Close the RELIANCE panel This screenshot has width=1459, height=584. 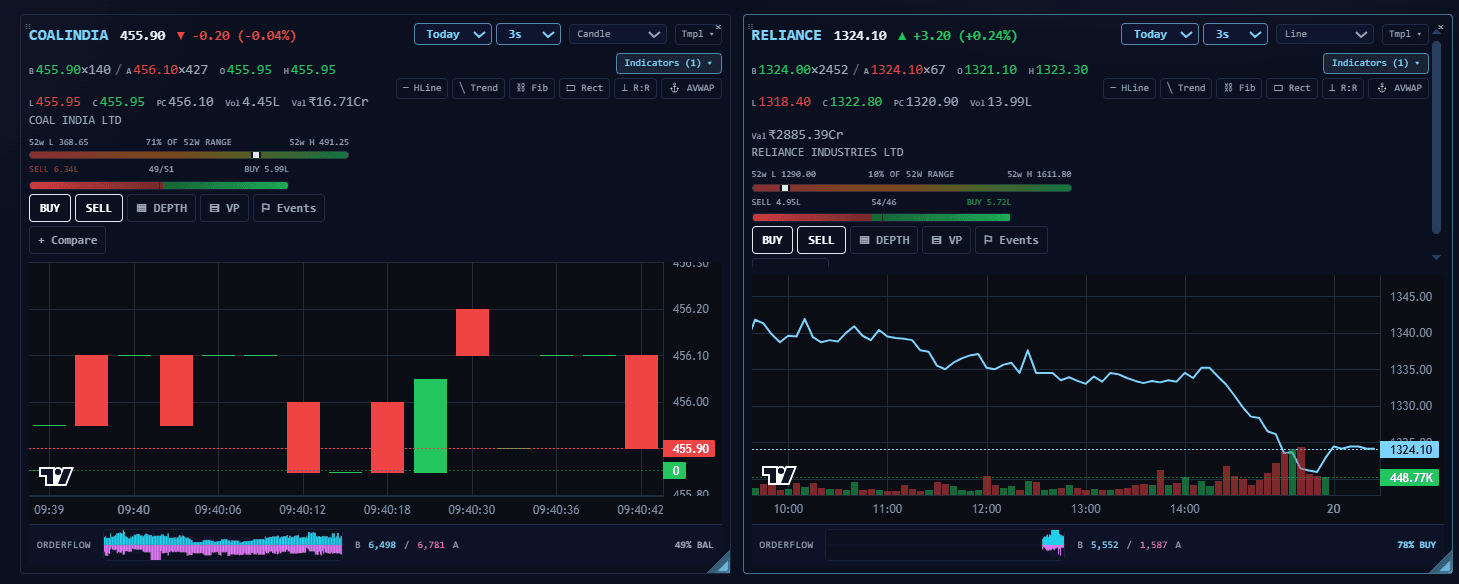tap(1441, 26)
